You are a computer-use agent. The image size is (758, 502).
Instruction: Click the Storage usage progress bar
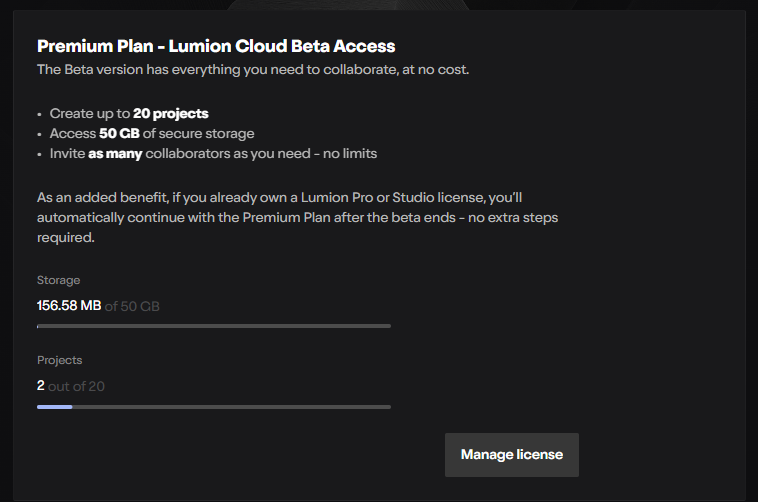point(213,326)
